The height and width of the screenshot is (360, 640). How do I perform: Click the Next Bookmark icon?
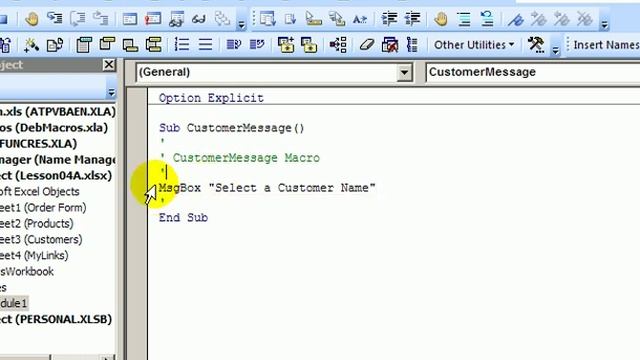539,19
